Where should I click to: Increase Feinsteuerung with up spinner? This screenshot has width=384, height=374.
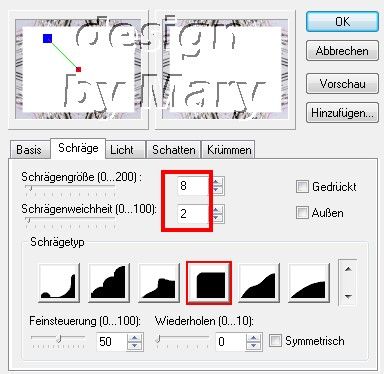pyautogui.click(x=135, y=337)
